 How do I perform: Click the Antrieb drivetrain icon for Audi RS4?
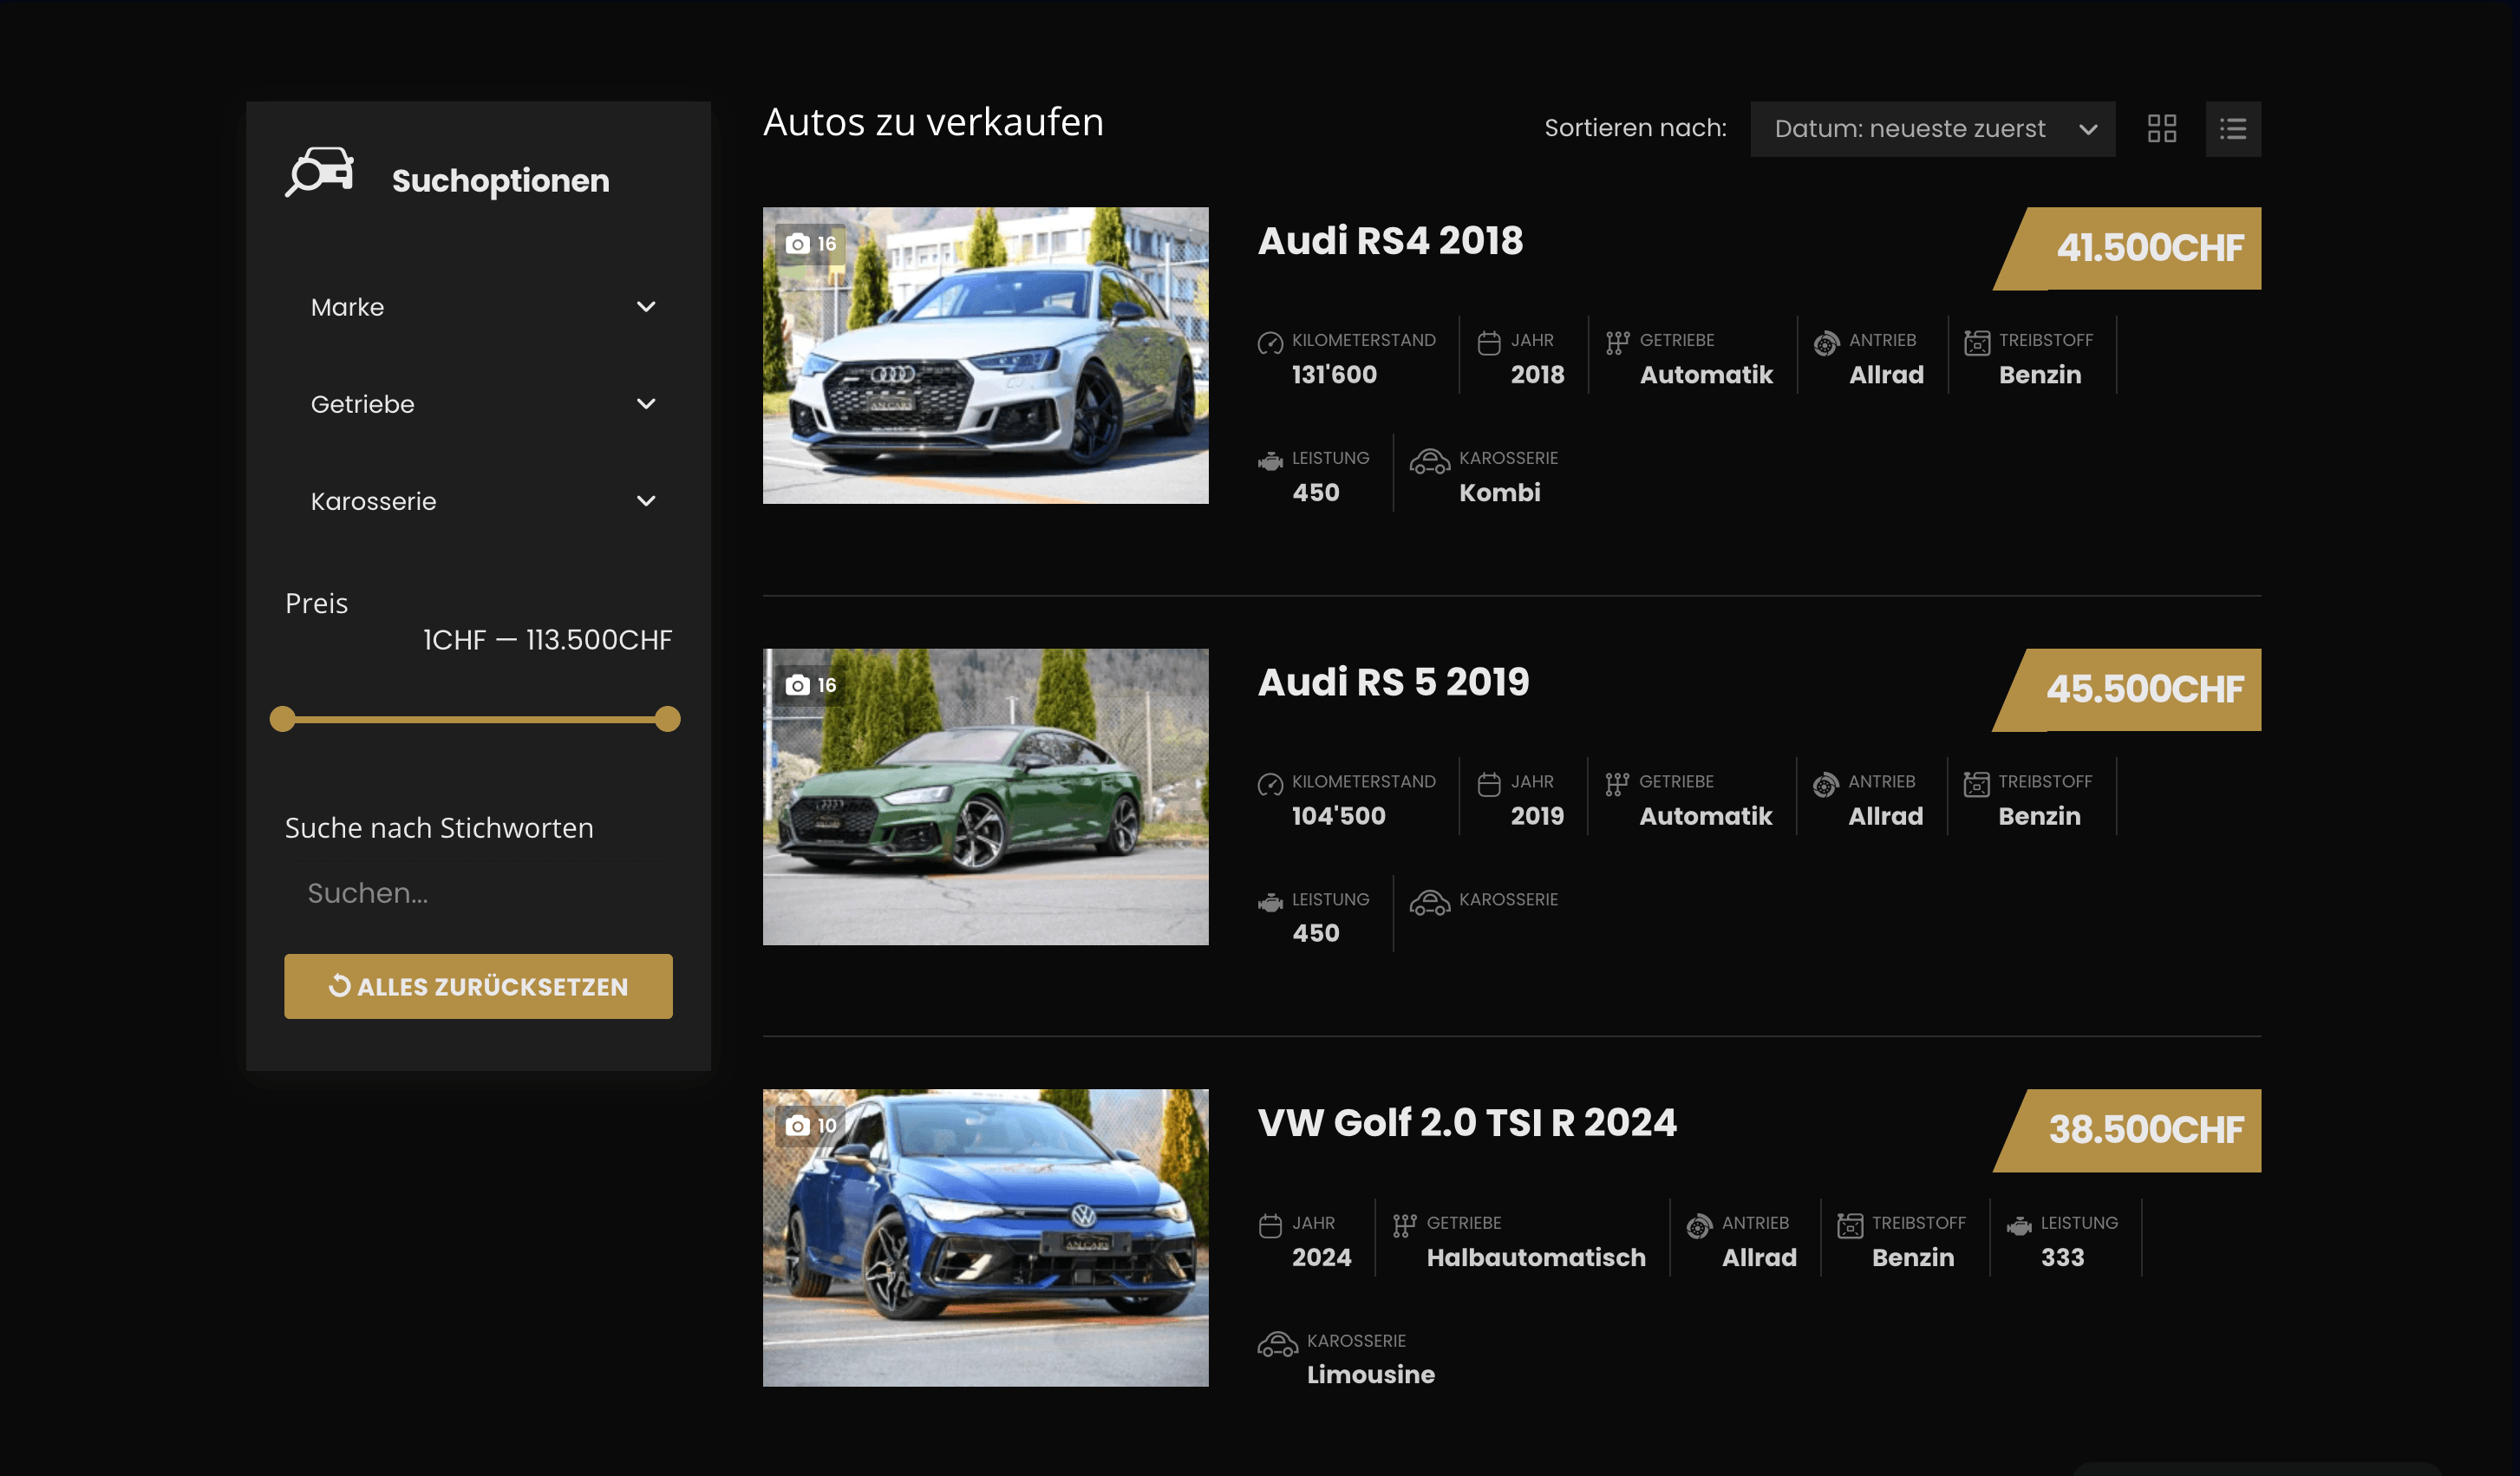pos(1826,343)
